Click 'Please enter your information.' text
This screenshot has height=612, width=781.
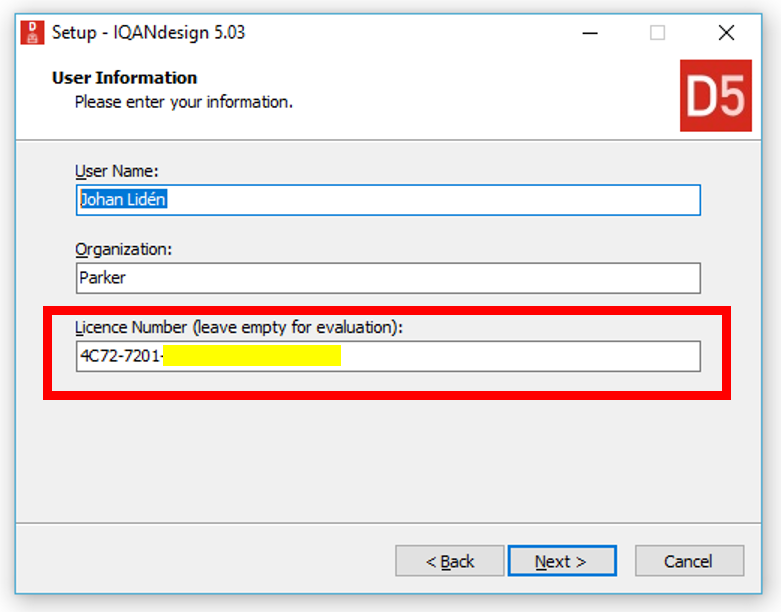tap(184, 102)
